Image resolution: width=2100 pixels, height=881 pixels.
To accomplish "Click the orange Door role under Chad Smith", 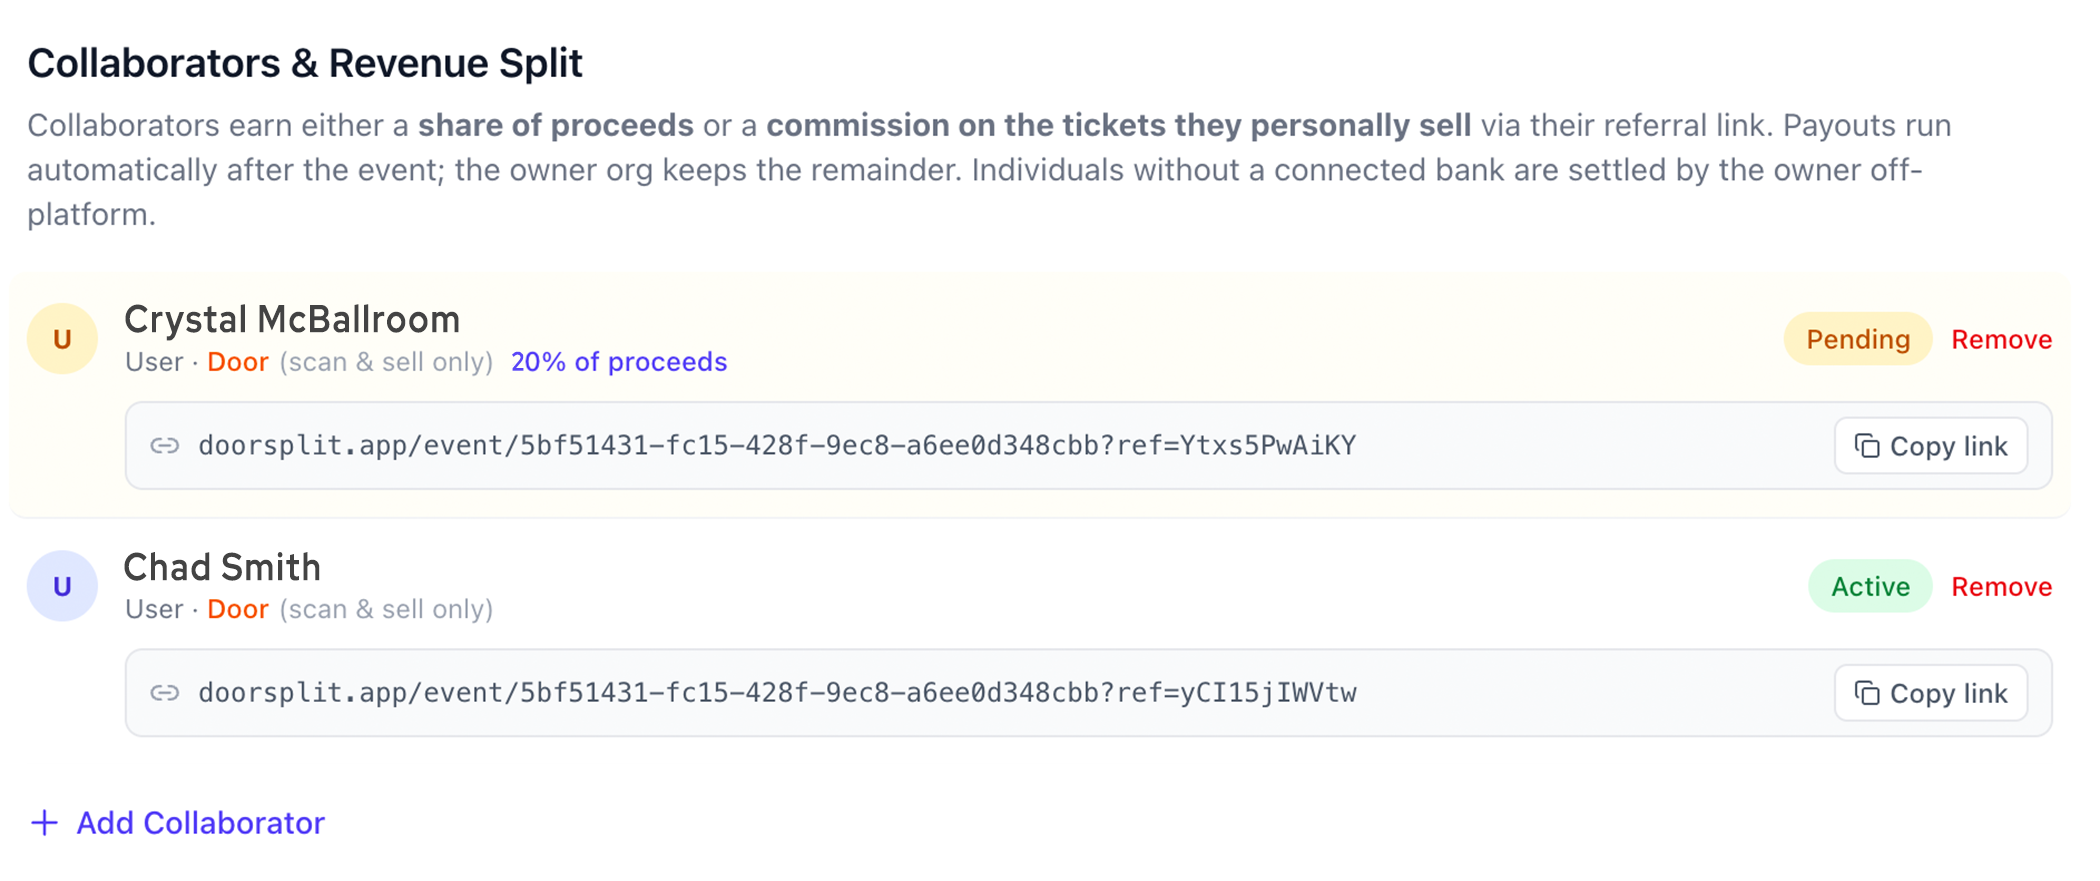I will [238, 609].
